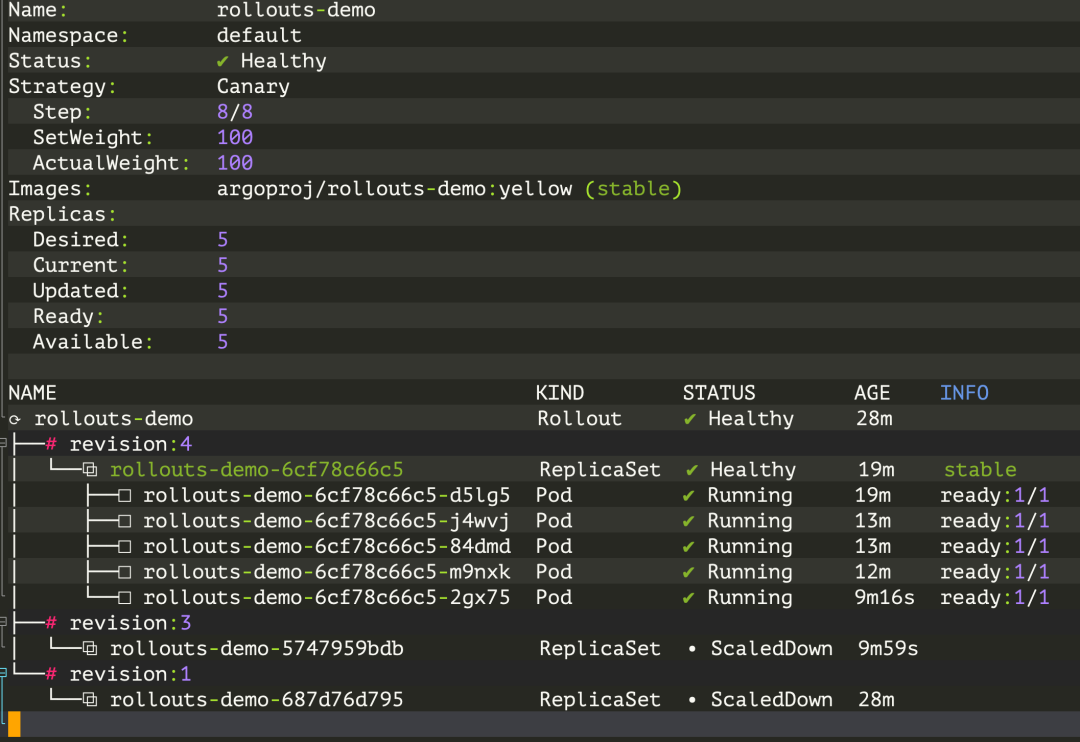The image size is (1080, 742).
Task: Click the "Rollout" kind cell
Action: 579,419
